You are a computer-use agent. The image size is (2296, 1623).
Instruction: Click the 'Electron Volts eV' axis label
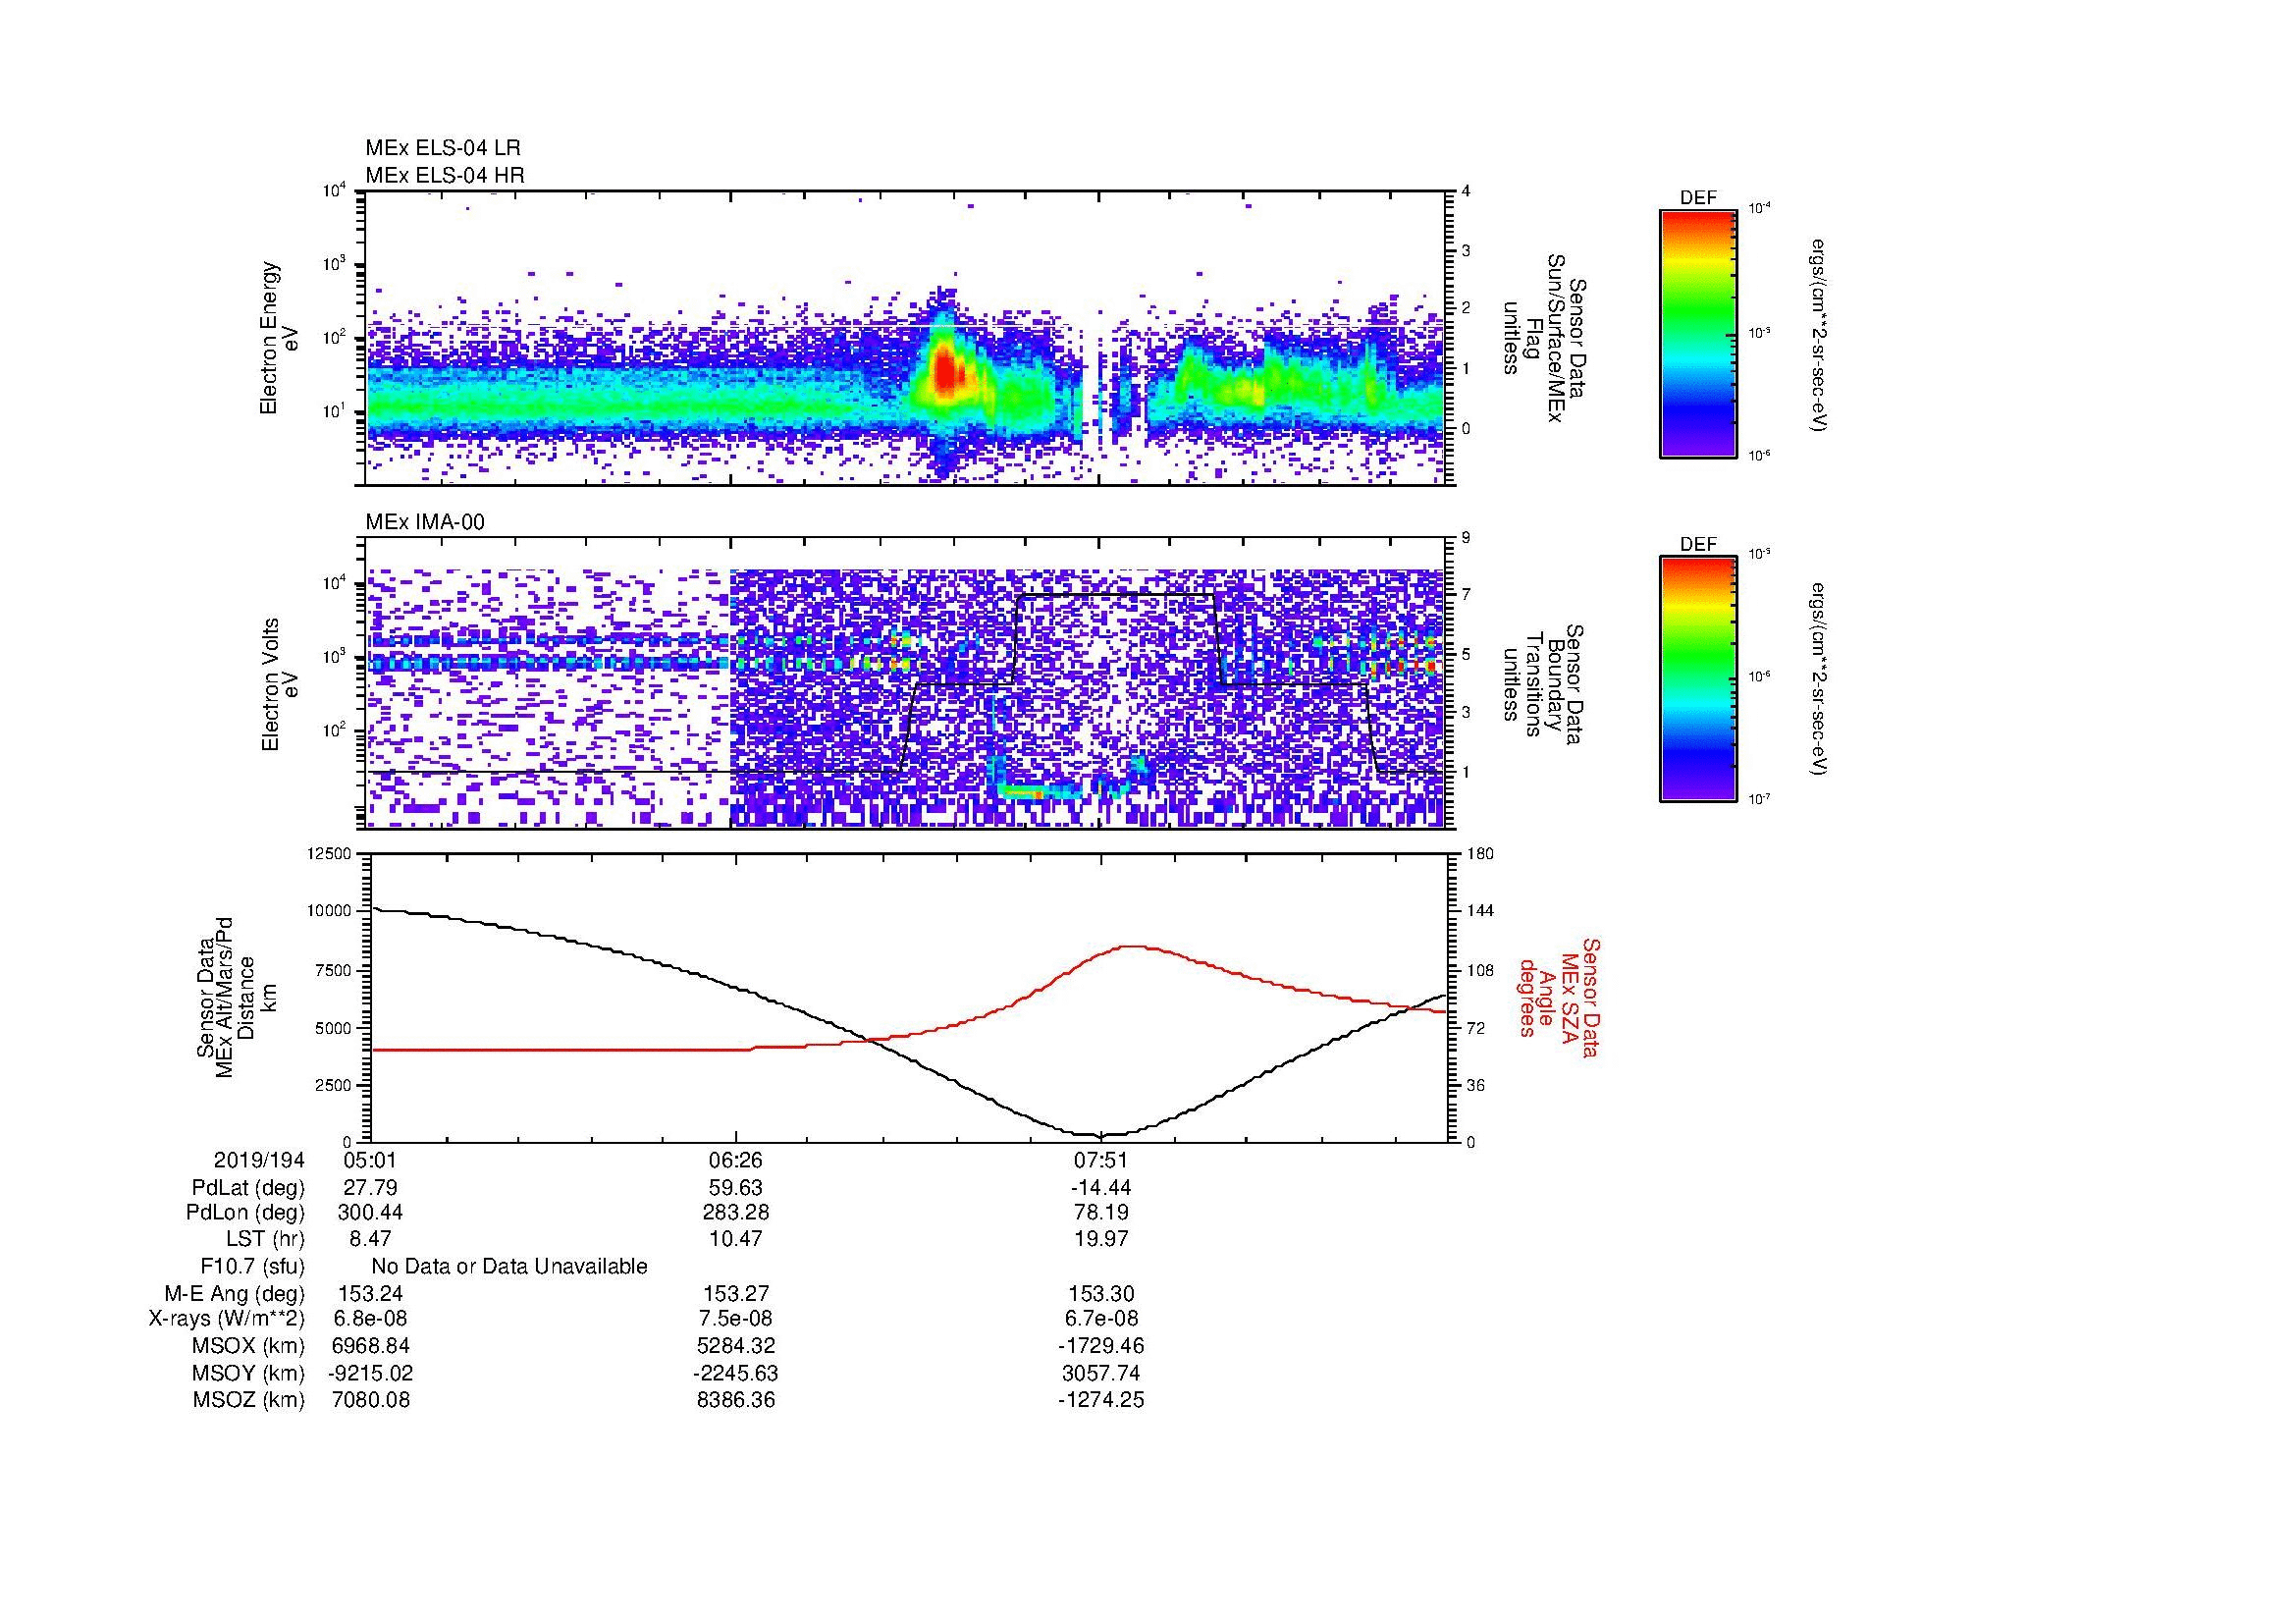click(280, 684)
